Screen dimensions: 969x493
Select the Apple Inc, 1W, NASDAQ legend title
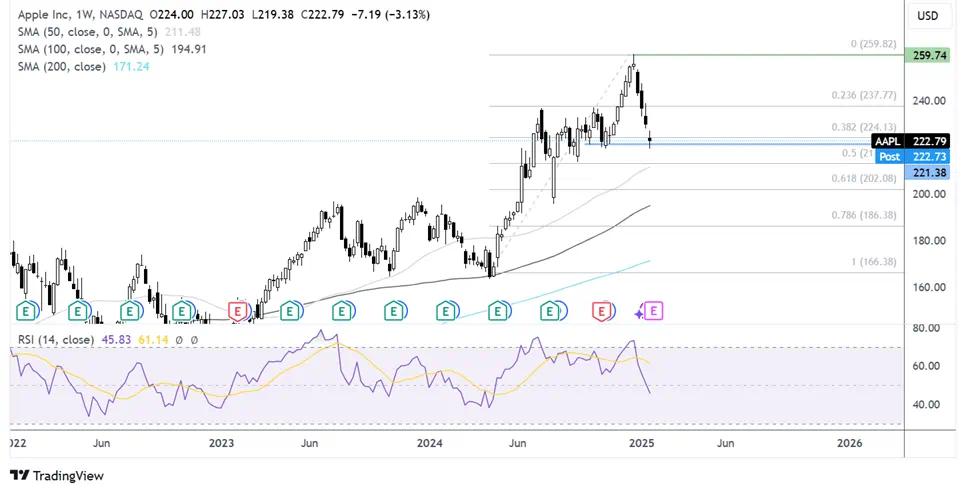point(81,14)
